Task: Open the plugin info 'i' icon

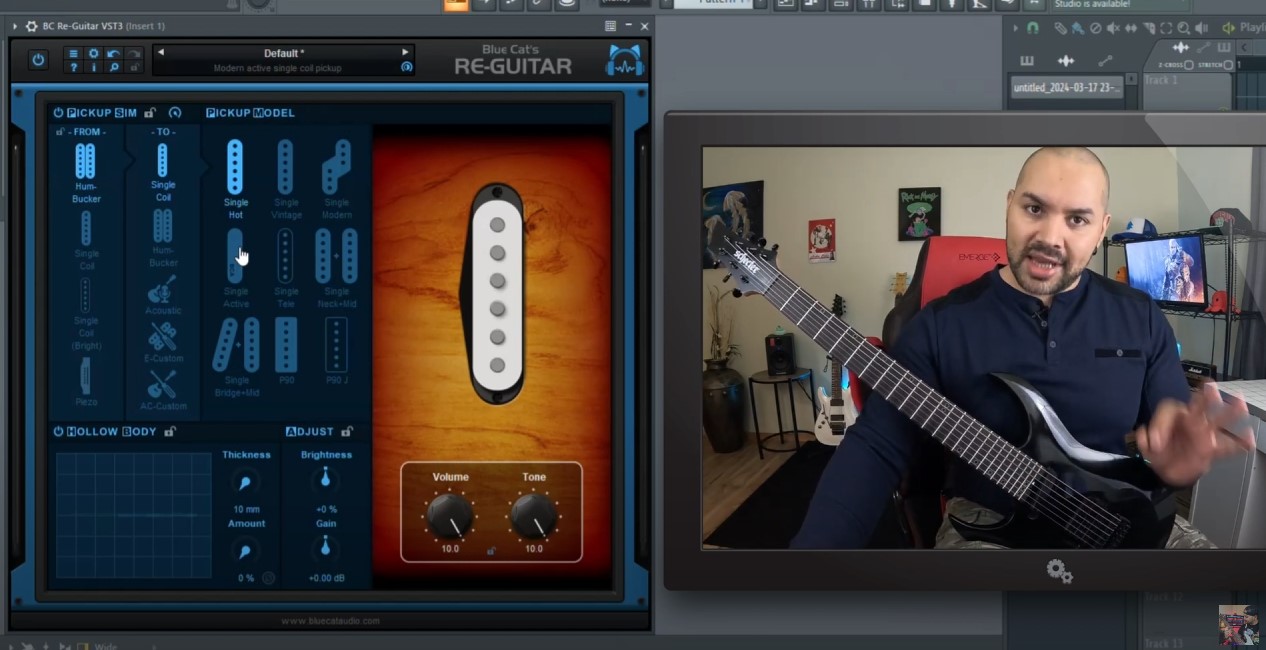Action: tap(93, 67)
